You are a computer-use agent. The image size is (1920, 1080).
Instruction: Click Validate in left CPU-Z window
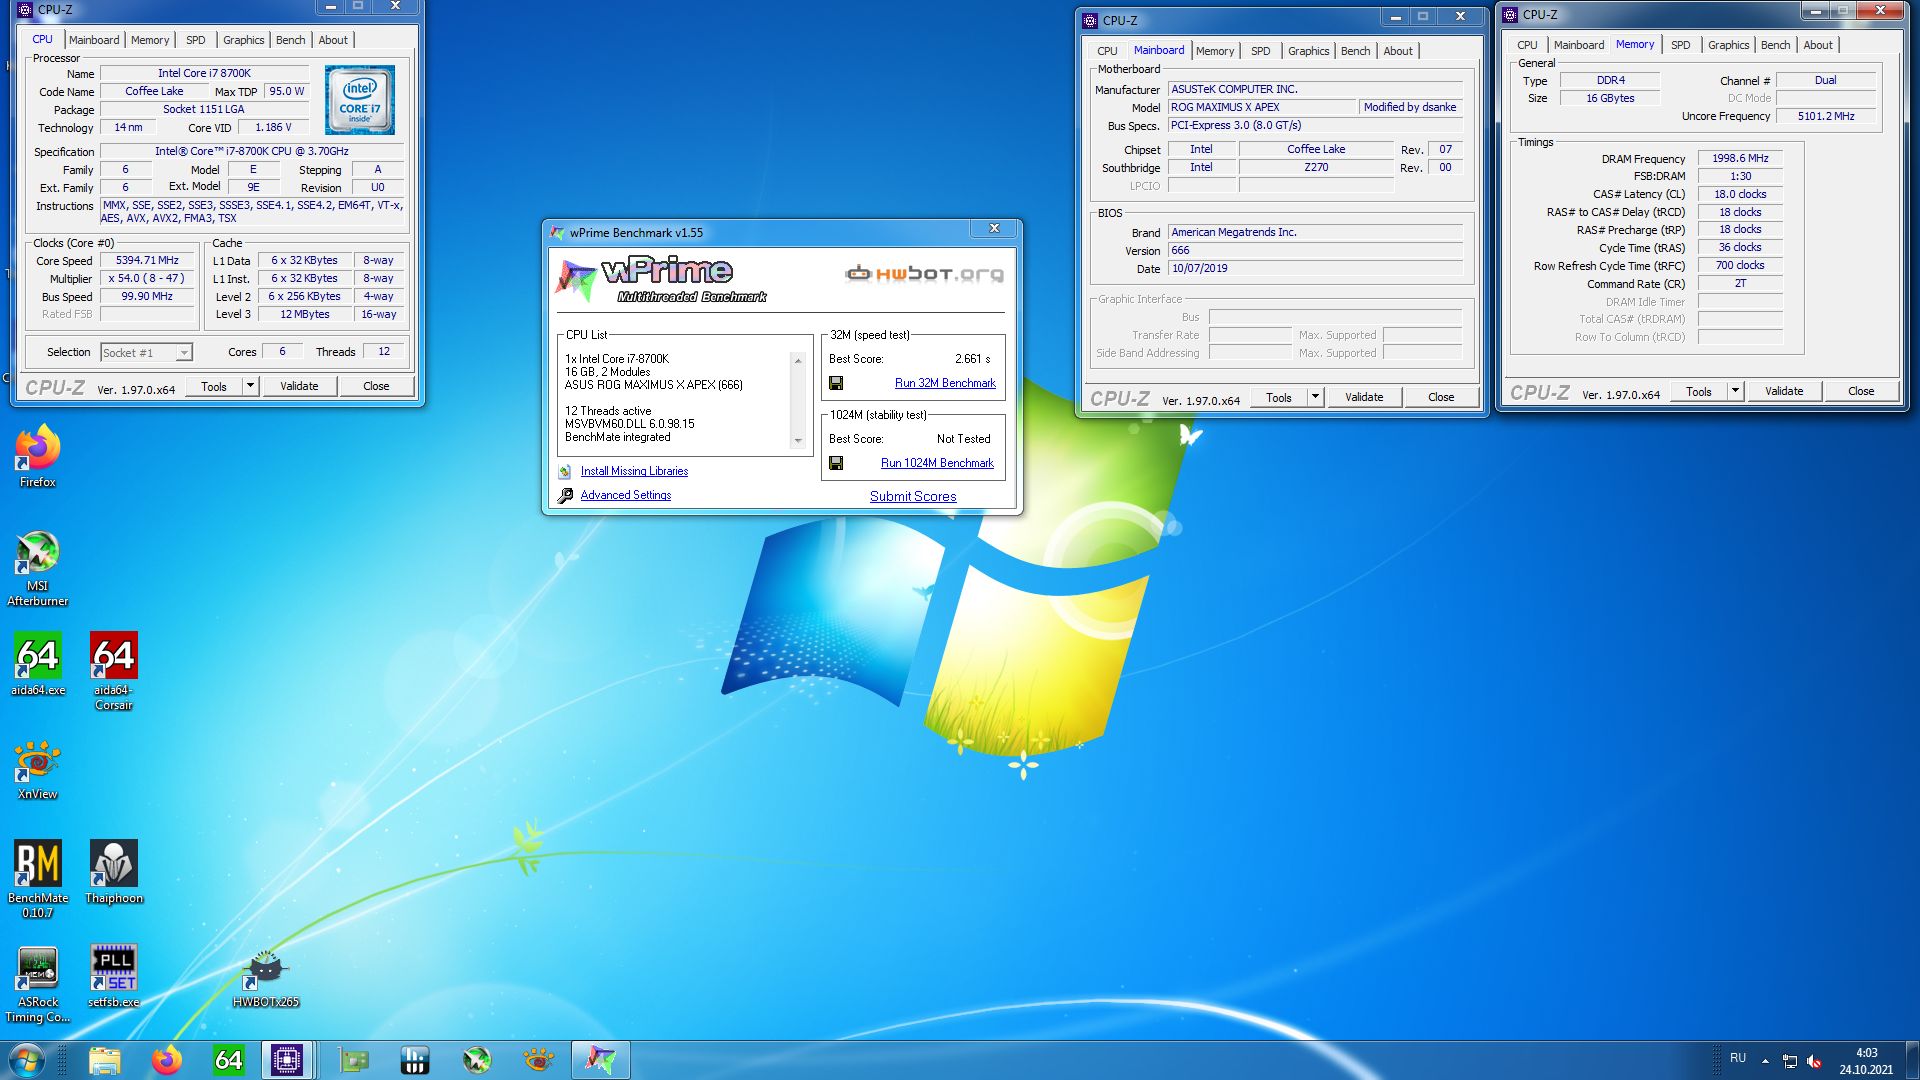[x=299, y=386]
